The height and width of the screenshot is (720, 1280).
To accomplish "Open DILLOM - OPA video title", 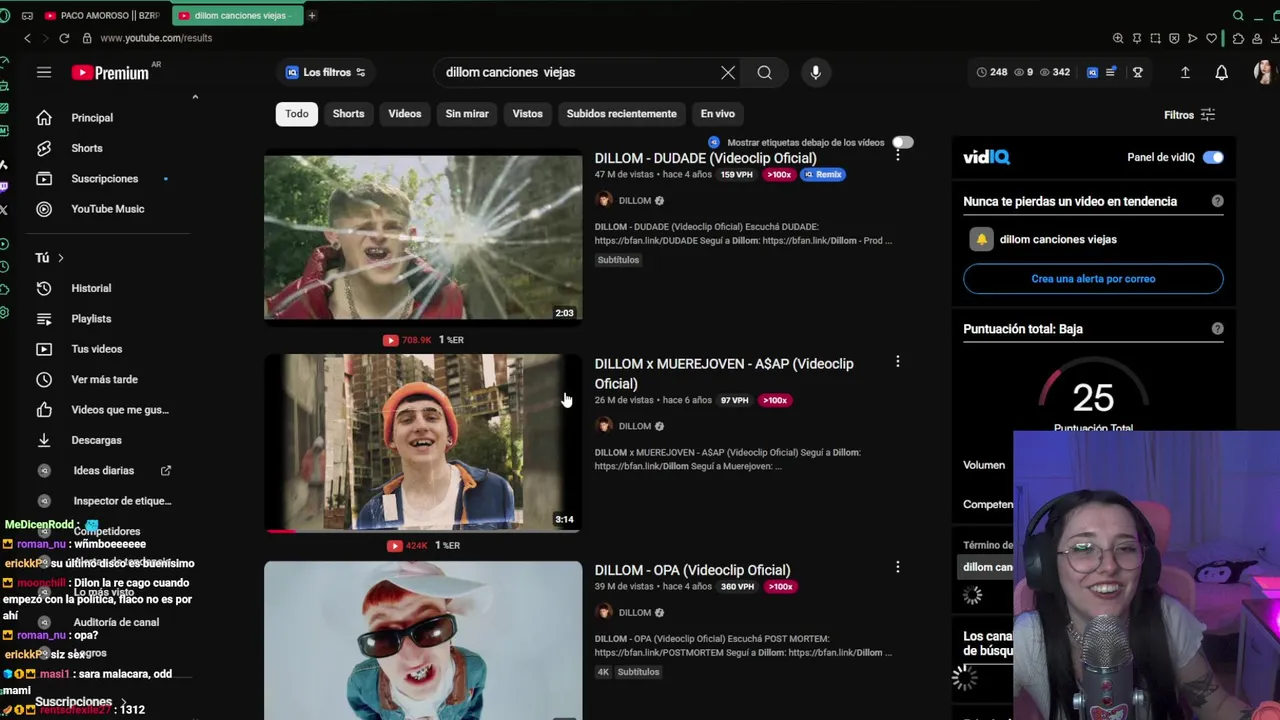I will click(x=692, y=570).
